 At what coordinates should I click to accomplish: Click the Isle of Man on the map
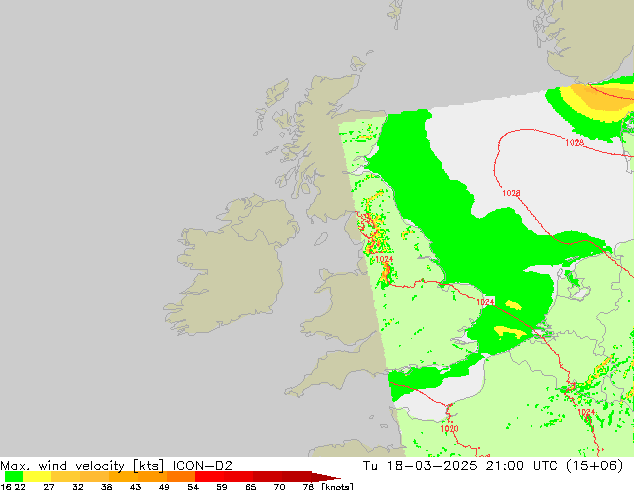(x=321, y=239)
